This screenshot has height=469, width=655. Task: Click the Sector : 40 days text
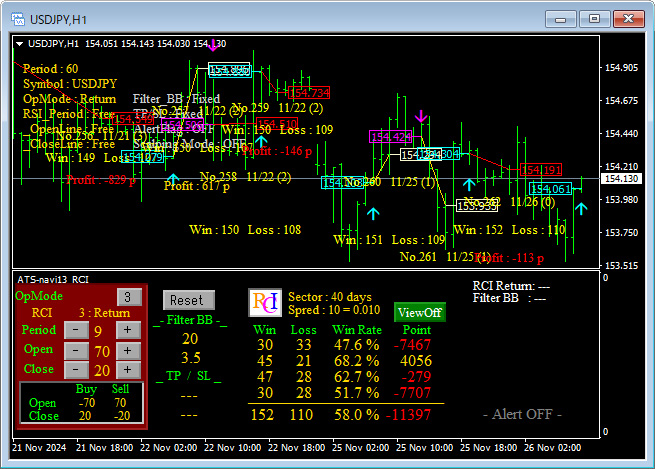(330, 297)
